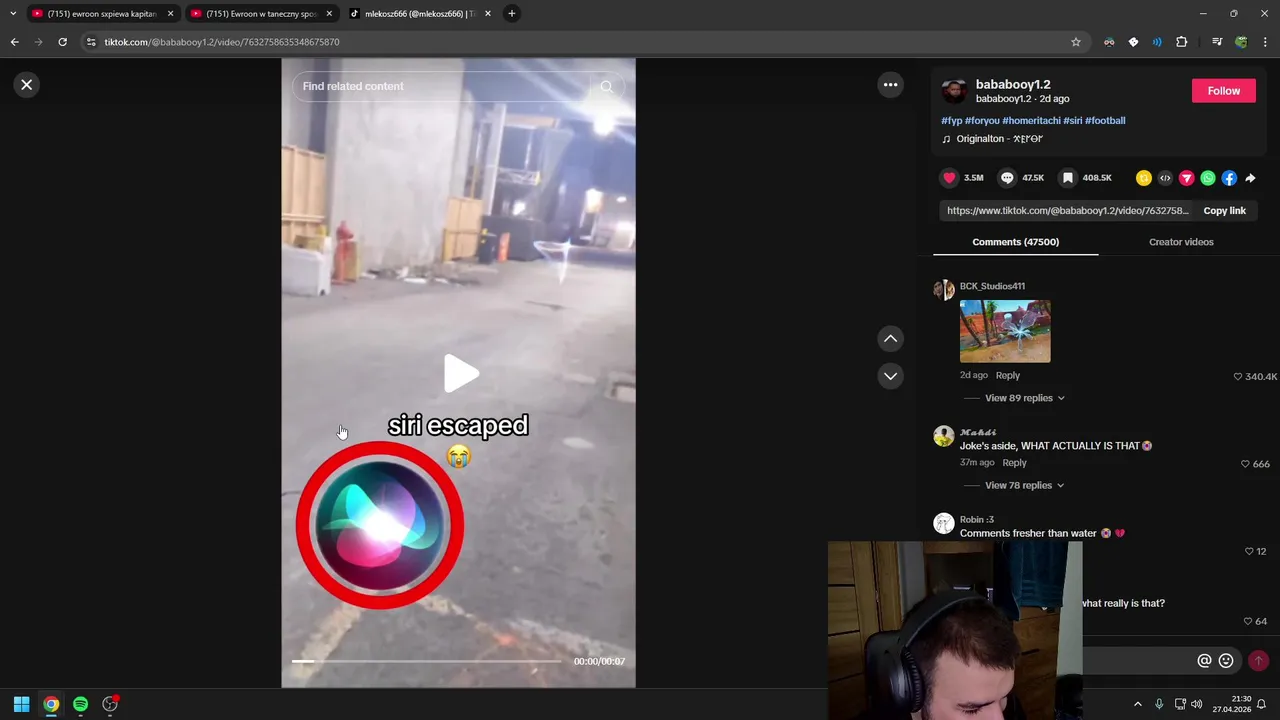Like the comment with 666 likes
The image size is (1280, 720).
pos(1245,464)
